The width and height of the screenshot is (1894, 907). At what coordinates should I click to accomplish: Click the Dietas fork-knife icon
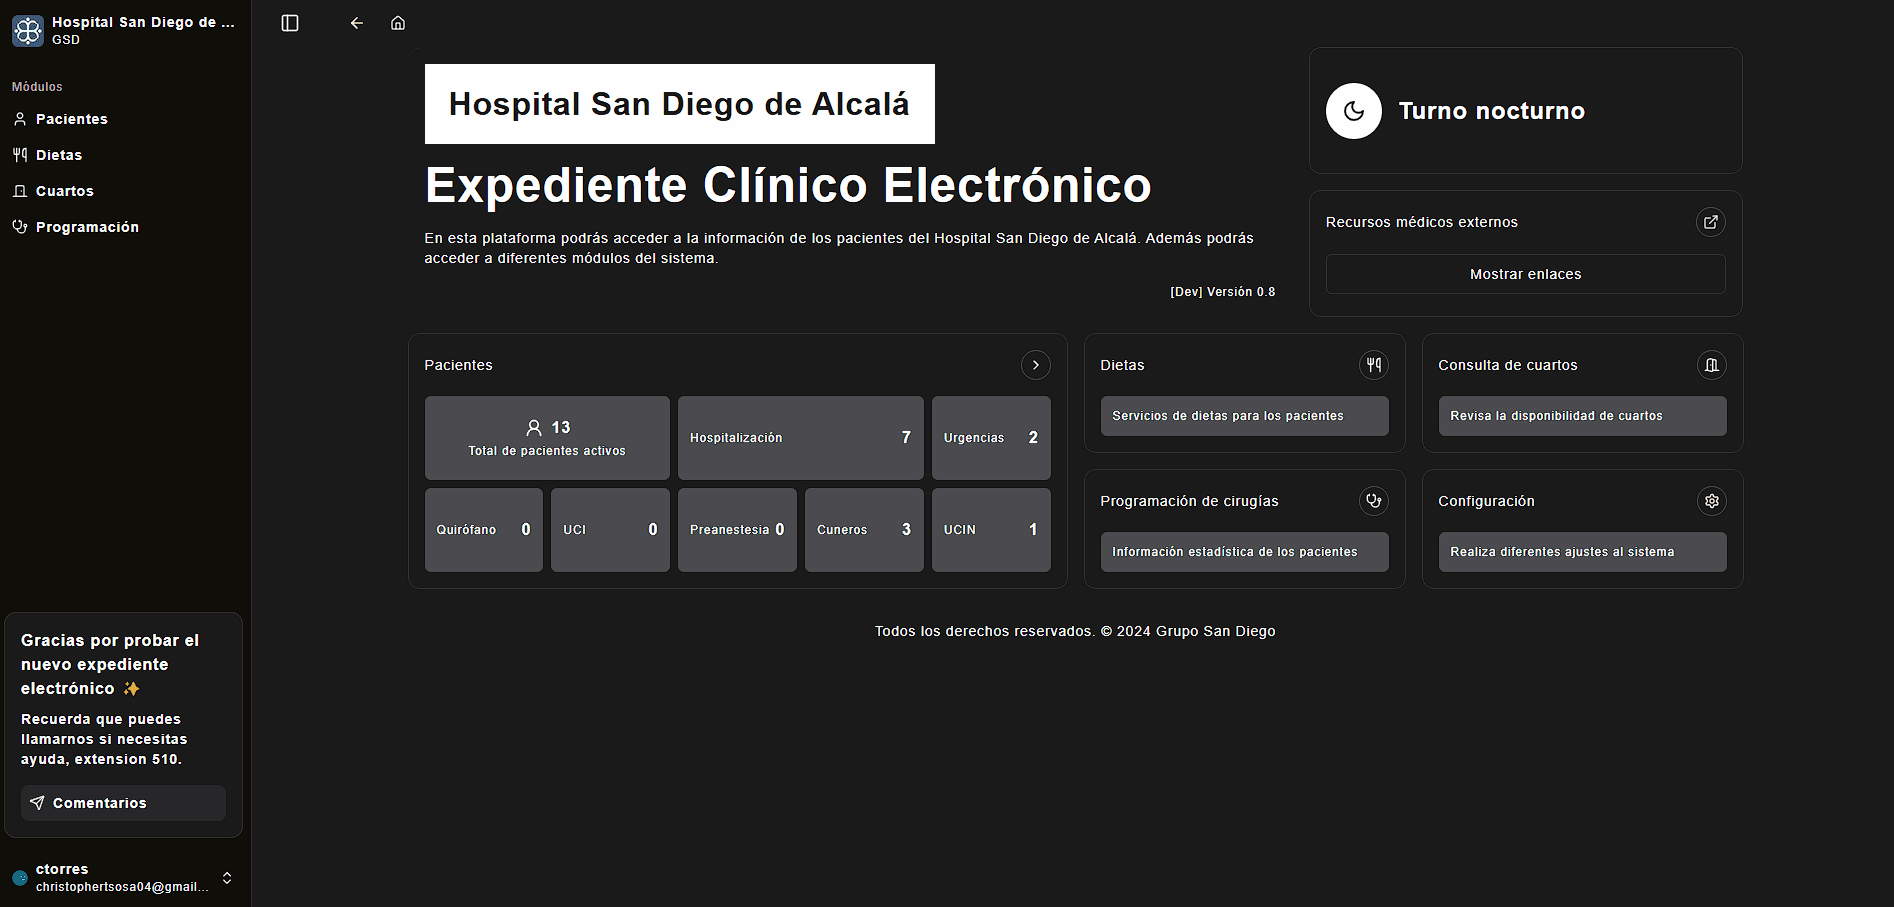coord(1374,365)
